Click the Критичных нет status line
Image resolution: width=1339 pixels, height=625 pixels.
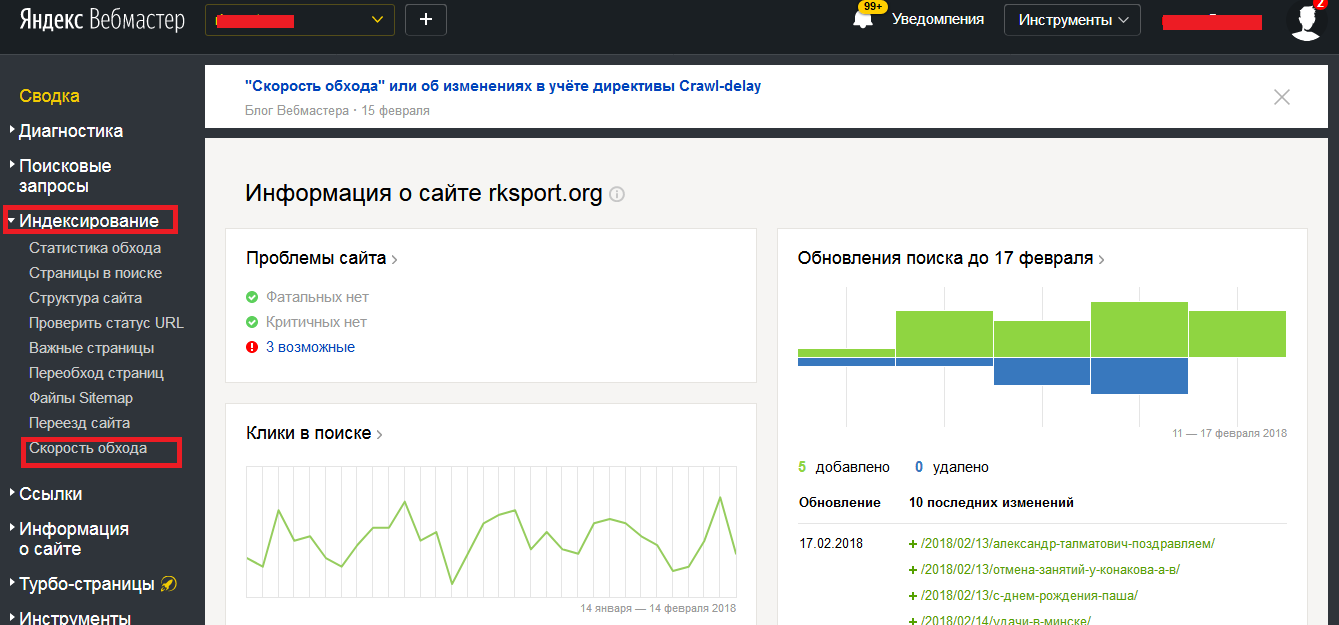coord(307,322)
